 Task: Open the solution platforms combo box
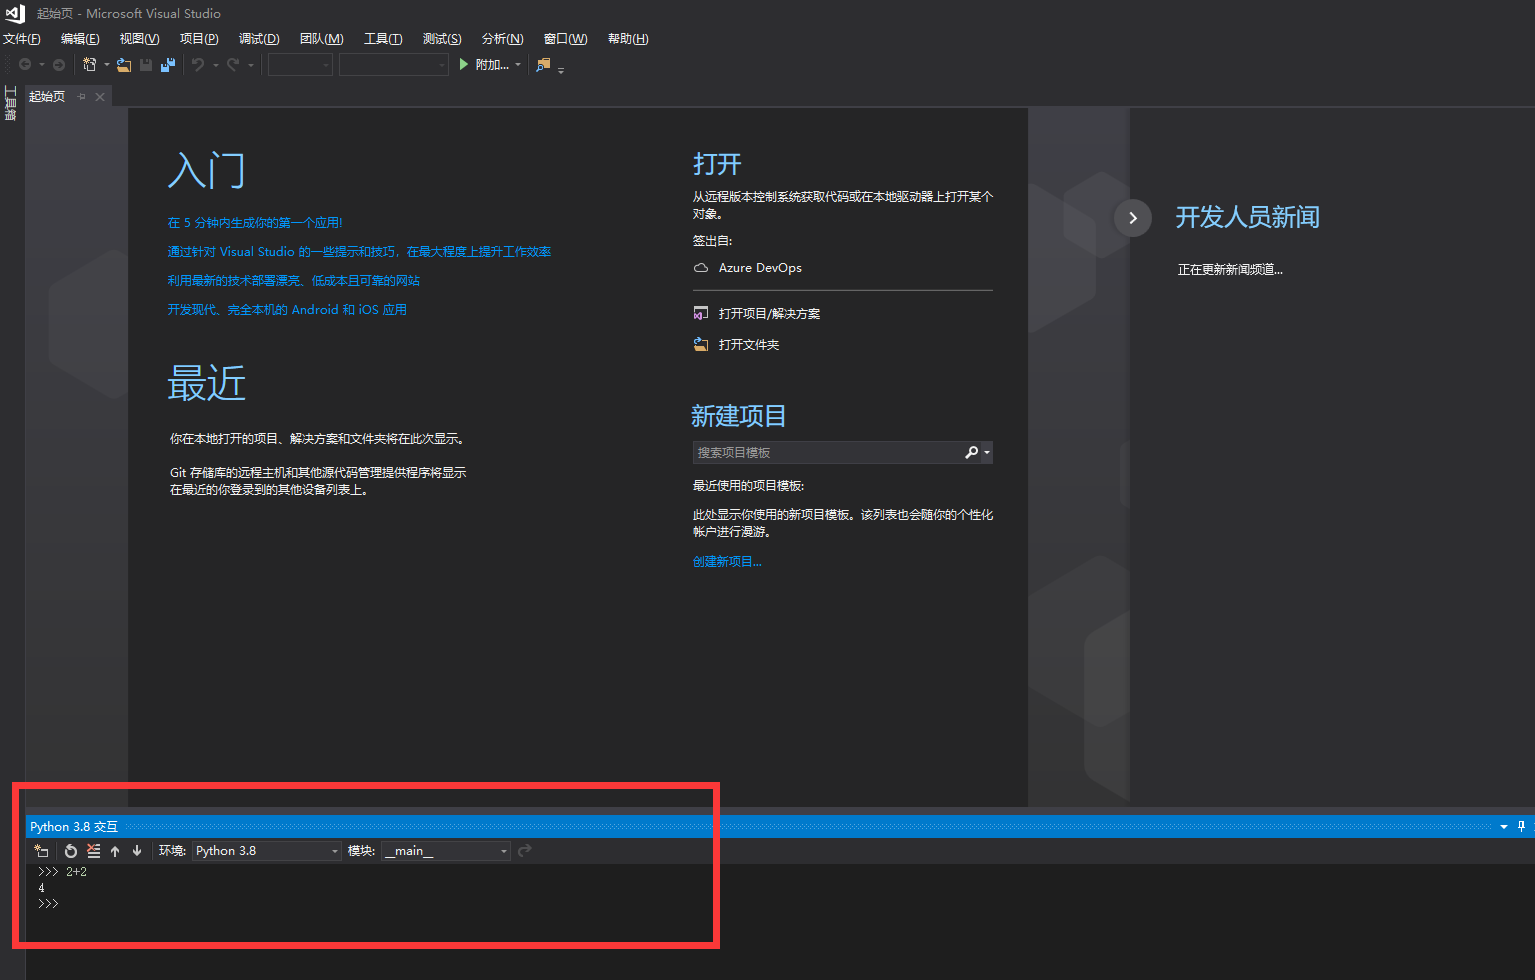point(393,65)
